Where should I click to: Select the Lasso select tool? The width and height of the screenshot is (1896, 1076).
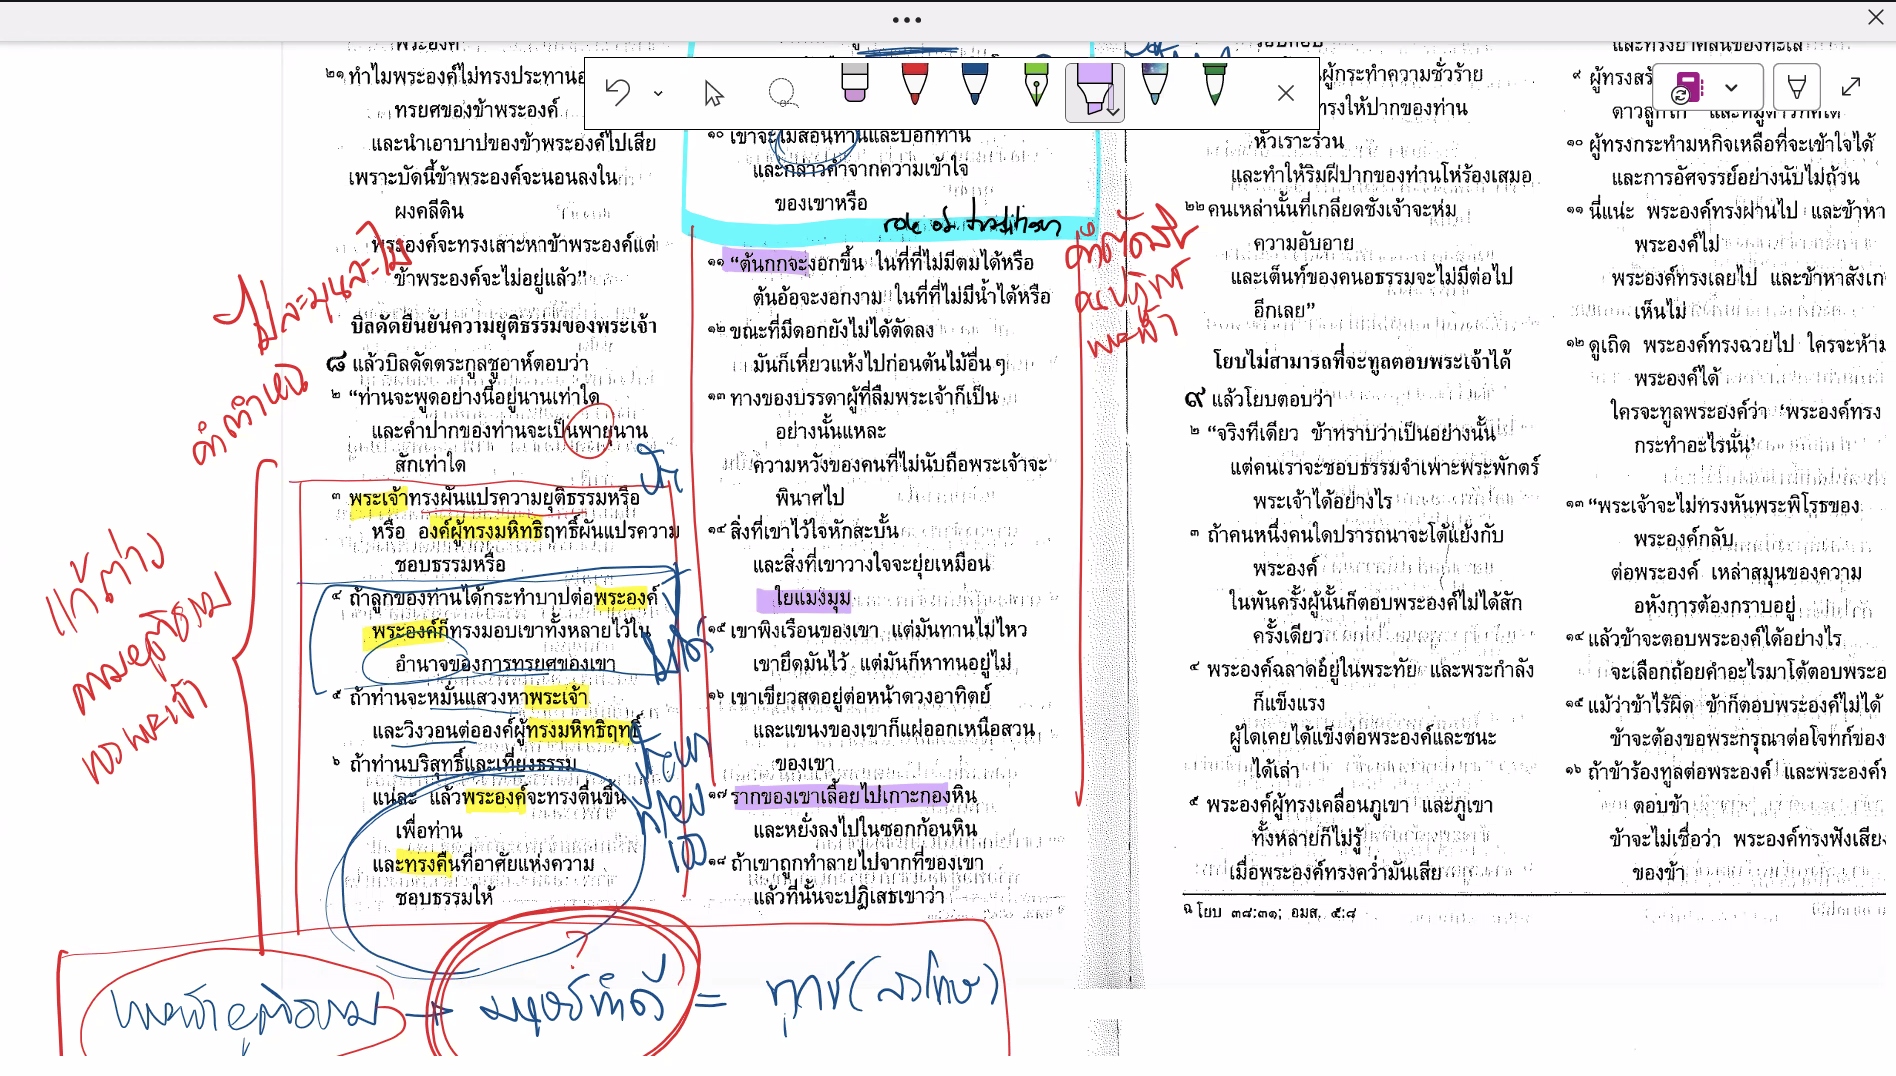point(782,93)
